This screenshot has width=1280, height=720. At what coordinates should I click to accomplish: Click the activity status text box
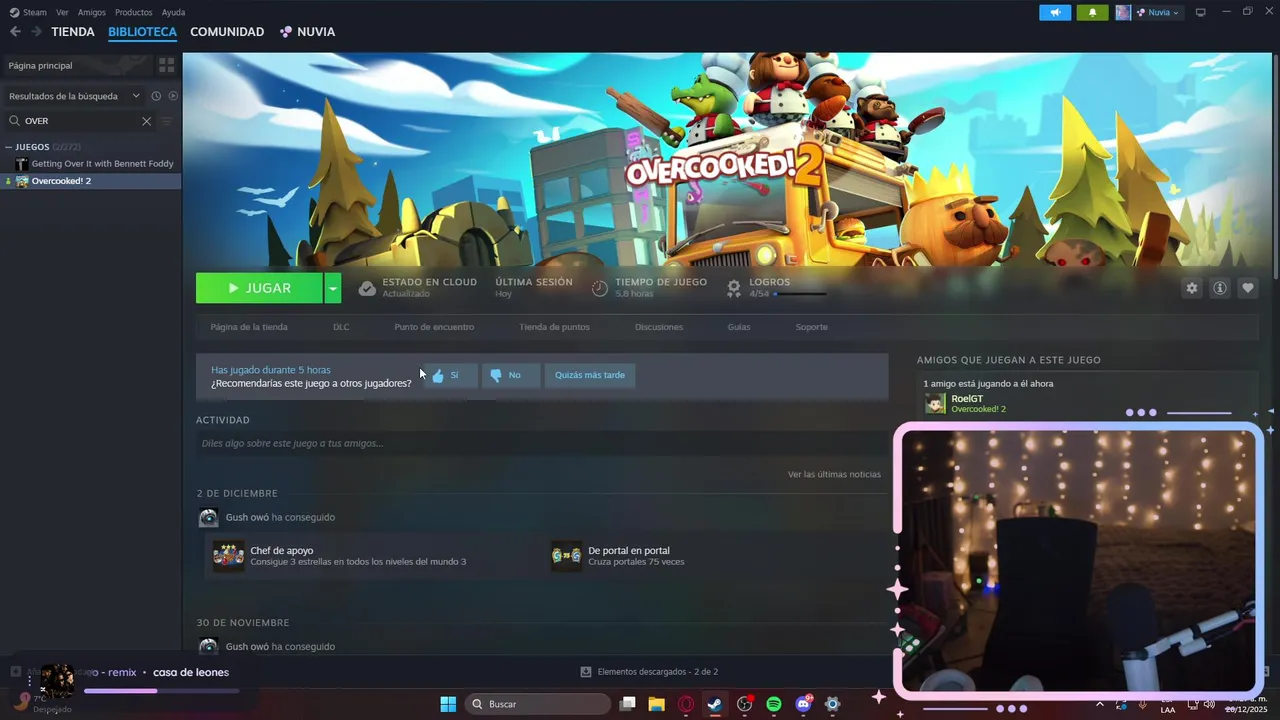pyautogui.click(x=542, y=443)
